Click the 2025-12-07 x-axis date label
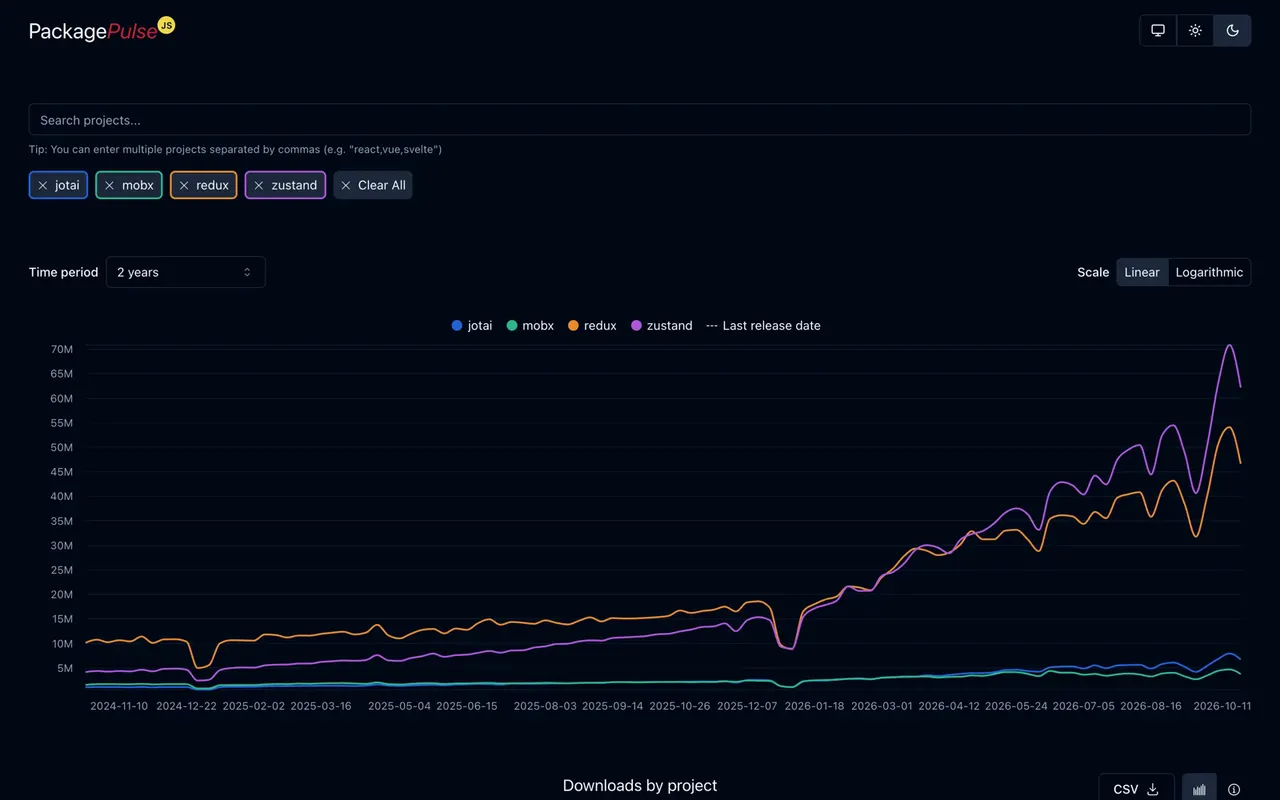Viewport: 1280px width, 800px height. click(x=747, y=705)
